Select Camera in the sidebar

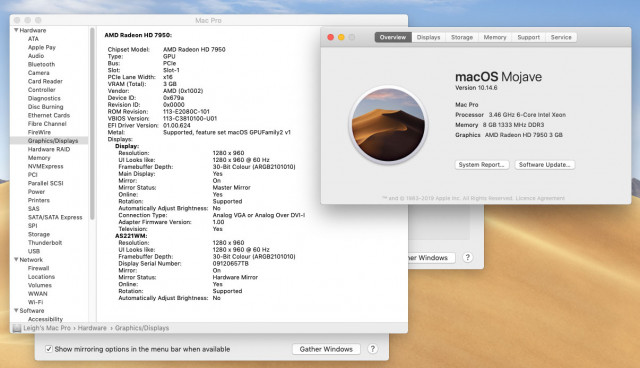pyautogui.click(x=38, y=73)
